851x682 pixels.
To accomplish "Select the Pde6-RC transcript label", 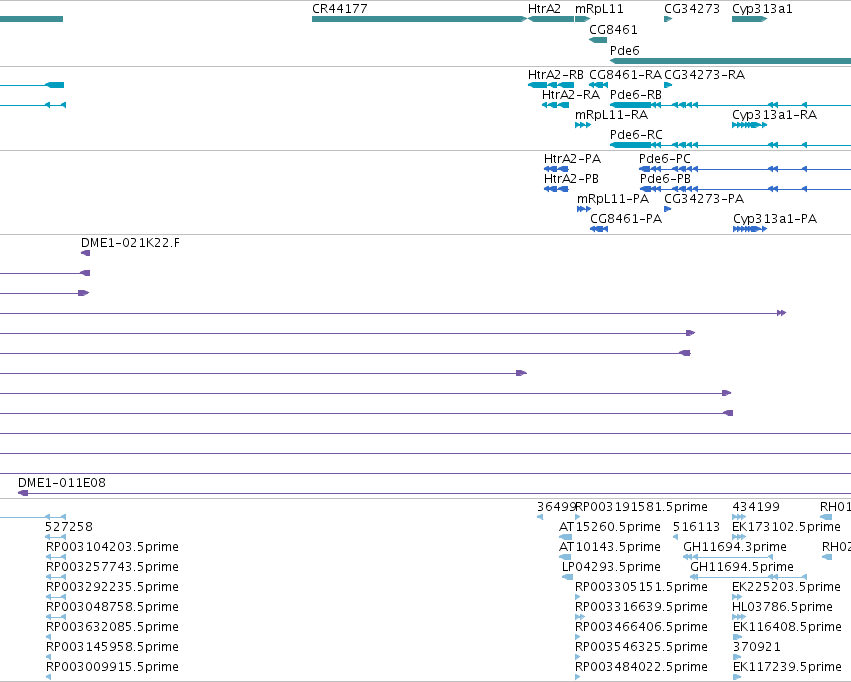I will point(636,134).
